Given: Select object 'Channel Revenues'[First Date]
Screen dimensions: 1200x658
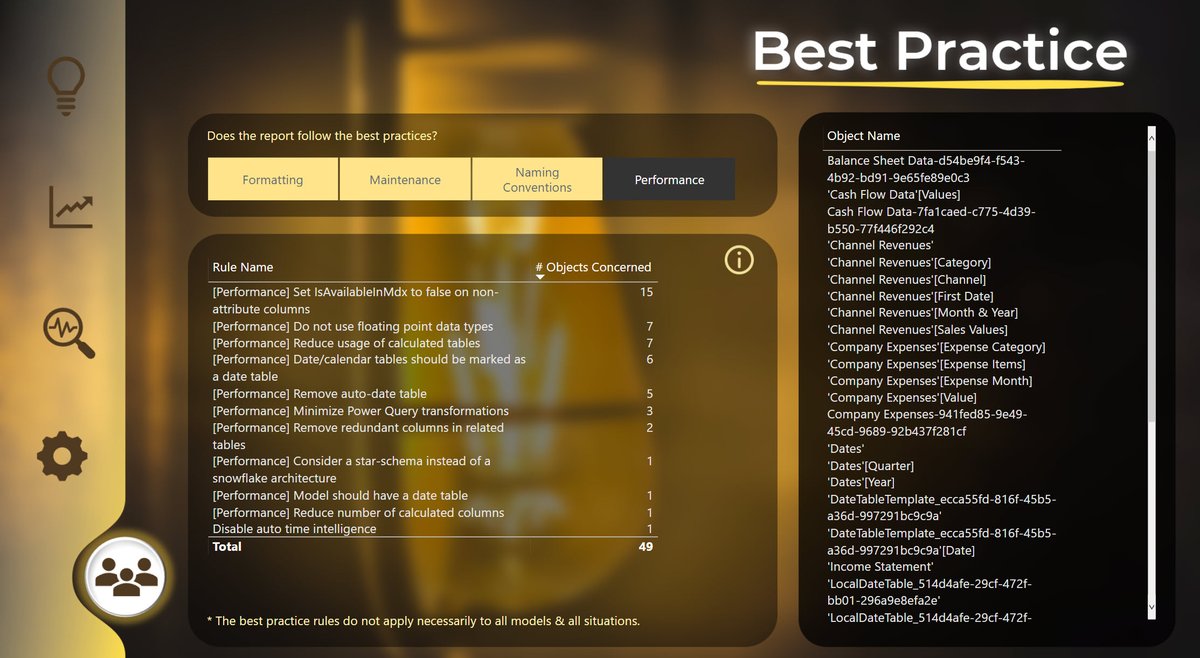Looking at the screenshot, I should [x=910, y=297].
